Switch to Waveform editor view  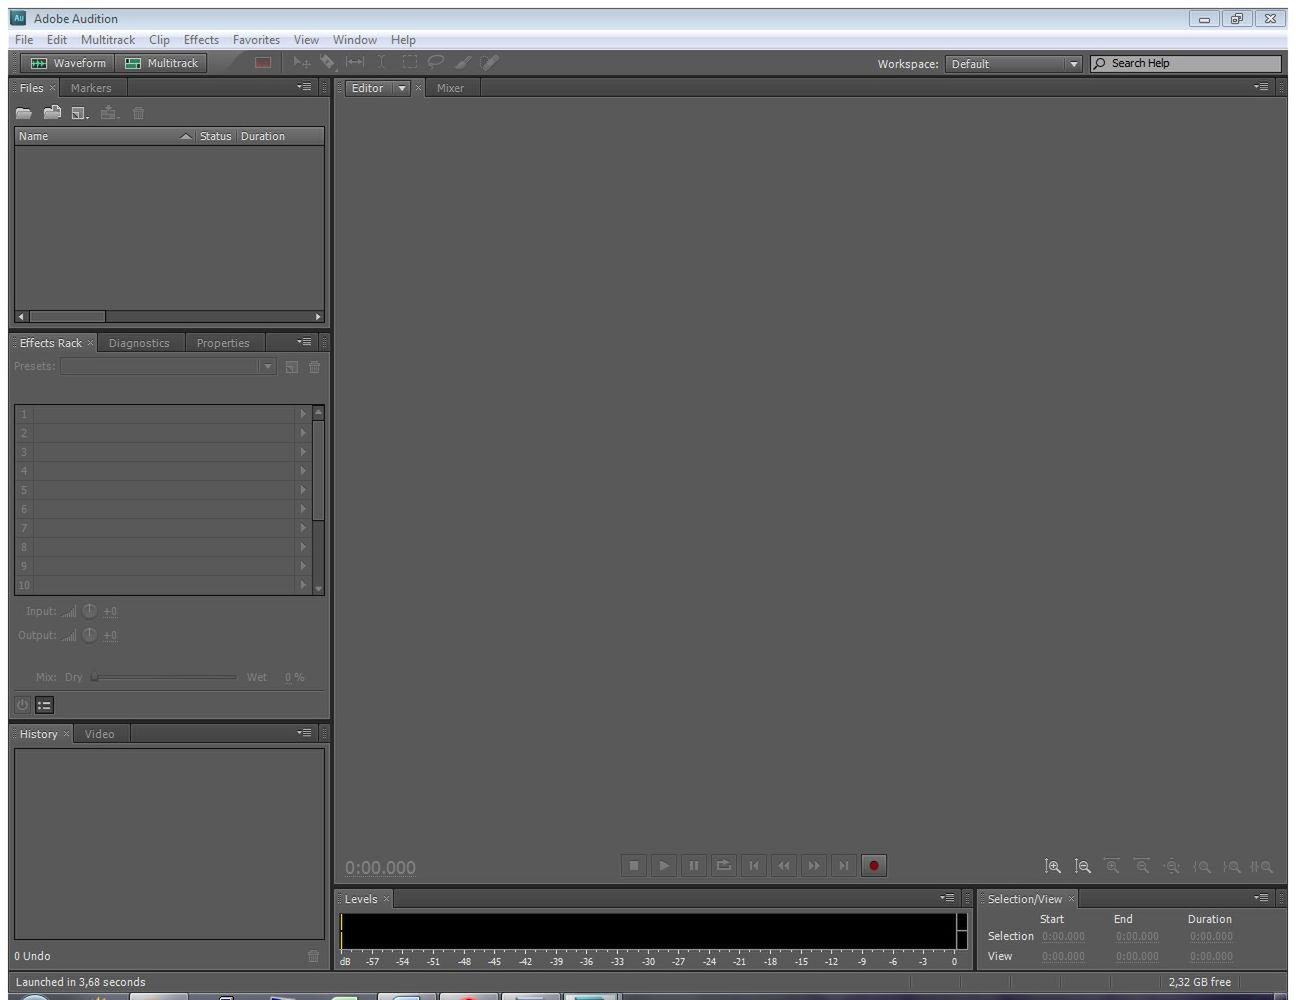pyautogui.click(x=68, y=63)
